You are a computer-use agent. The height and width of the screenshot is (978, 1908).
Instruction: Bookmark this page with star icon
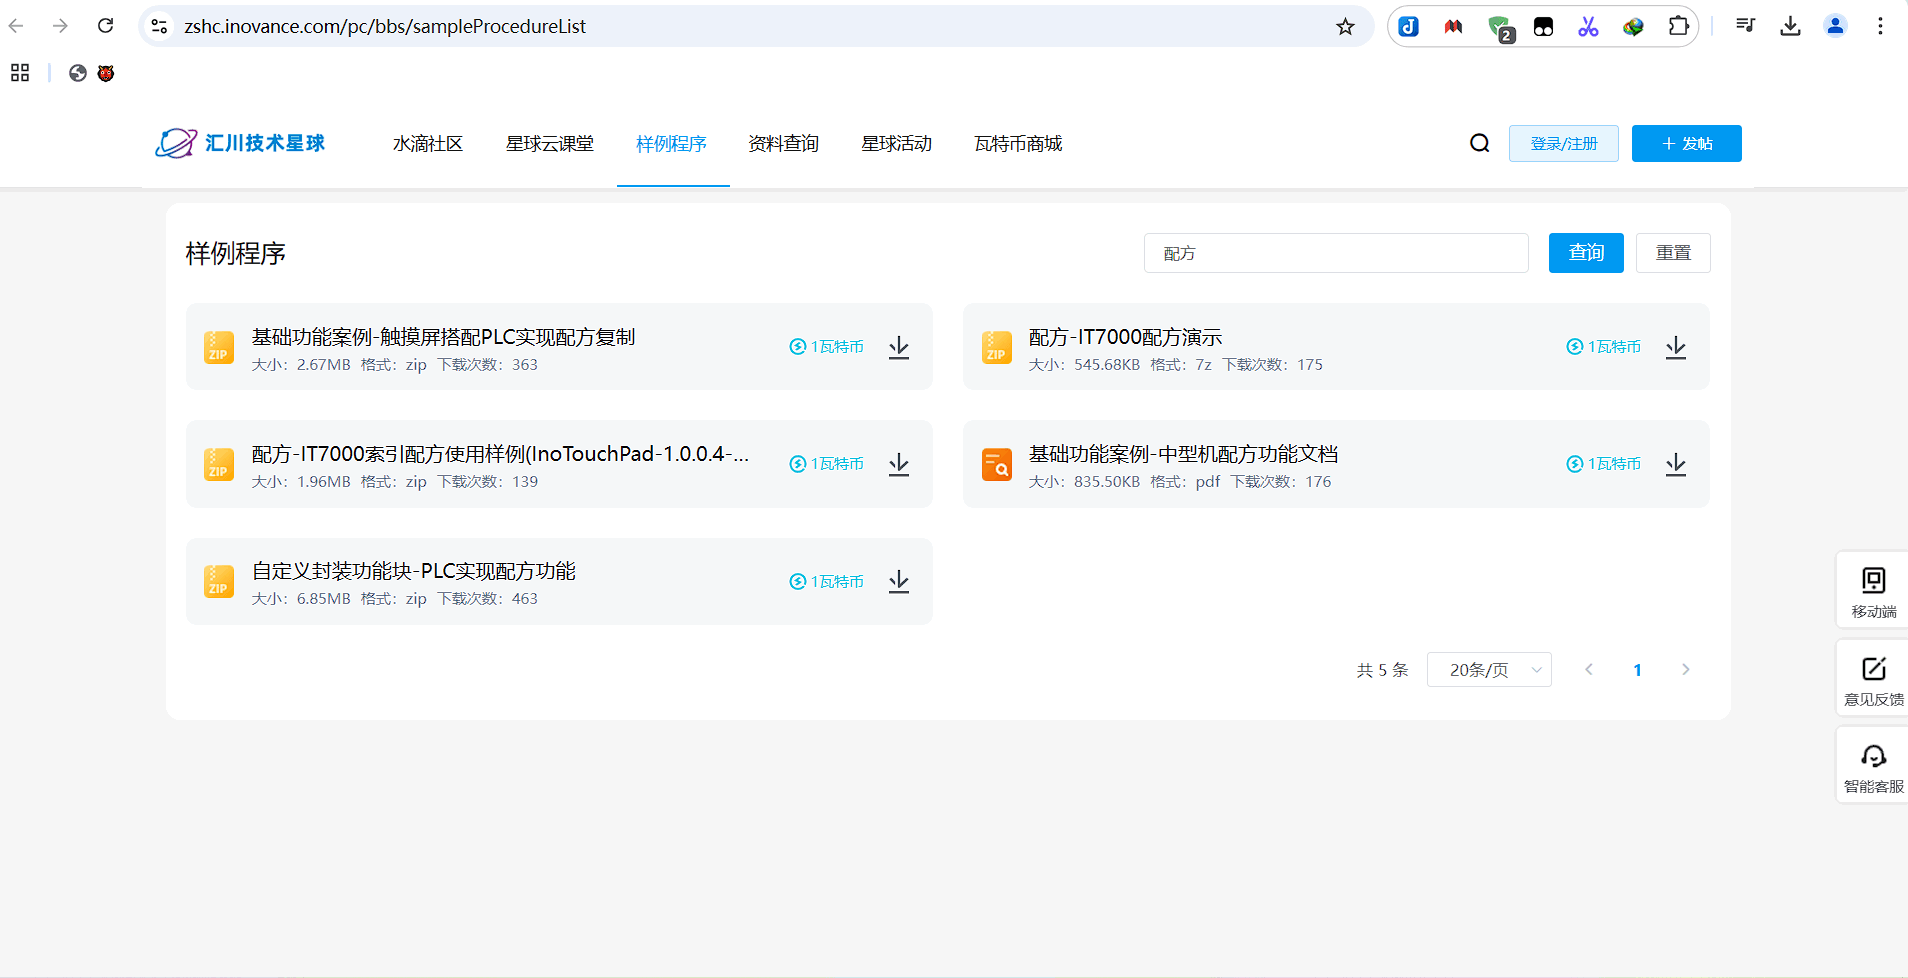coord(1345,27)
